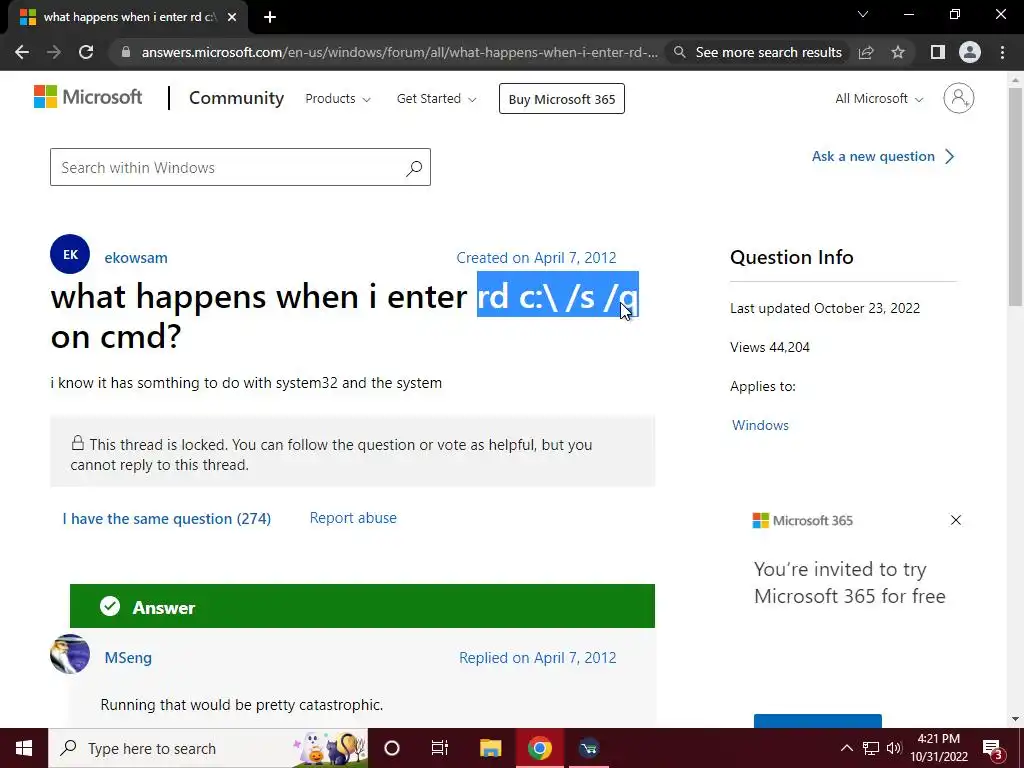Click Ask a new question link

tap(883, 157)
